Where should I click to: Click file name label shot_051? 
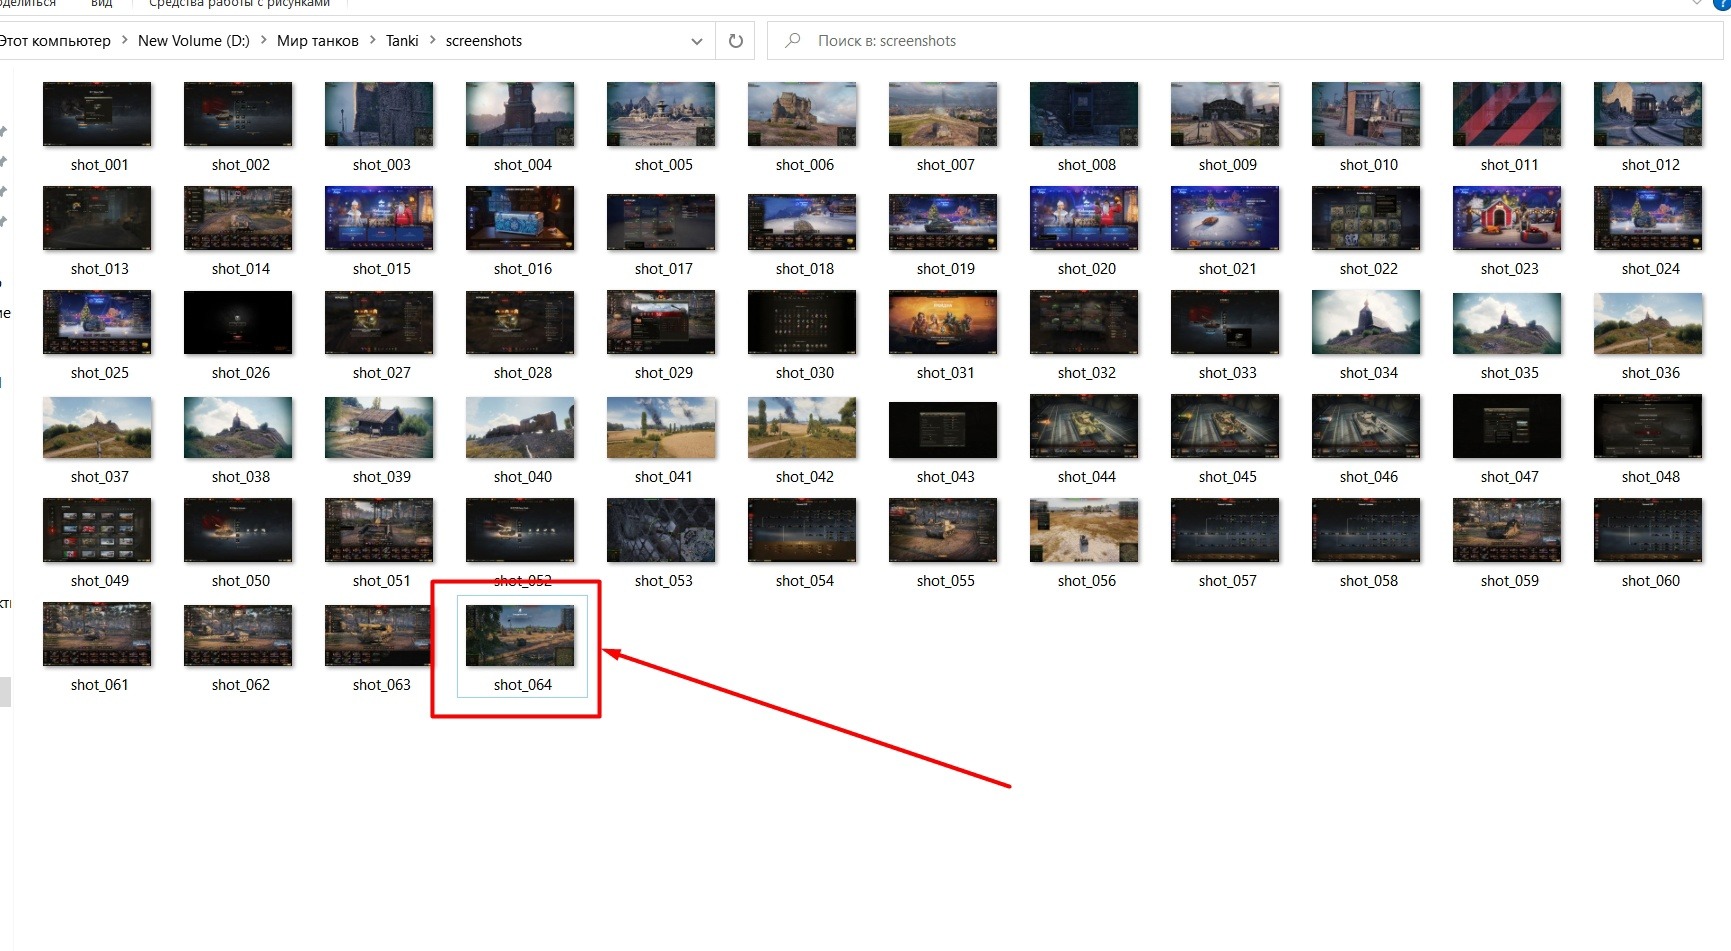pyautogui.click(x=382, y=581)
